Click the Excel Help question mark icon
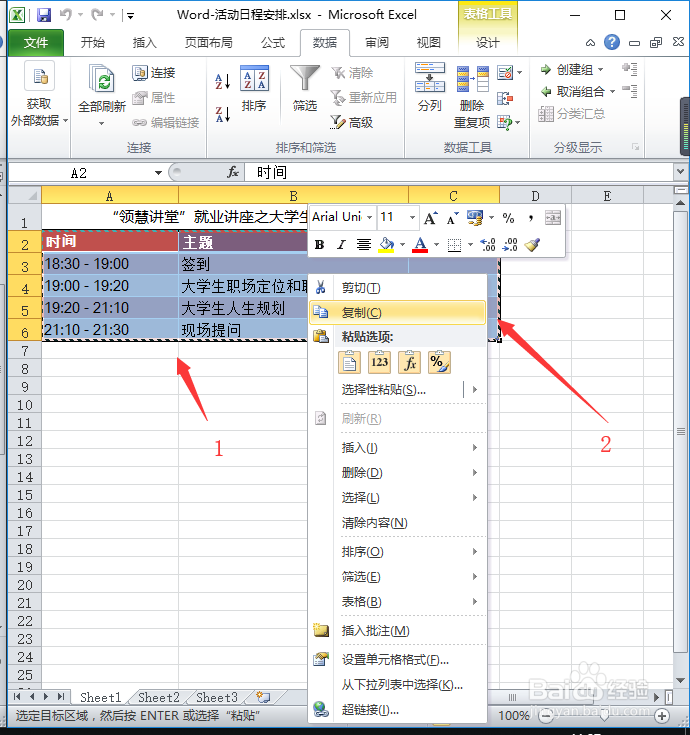This screenshot has width=690, height=735. pyautogui.click(x=612, y=43)
